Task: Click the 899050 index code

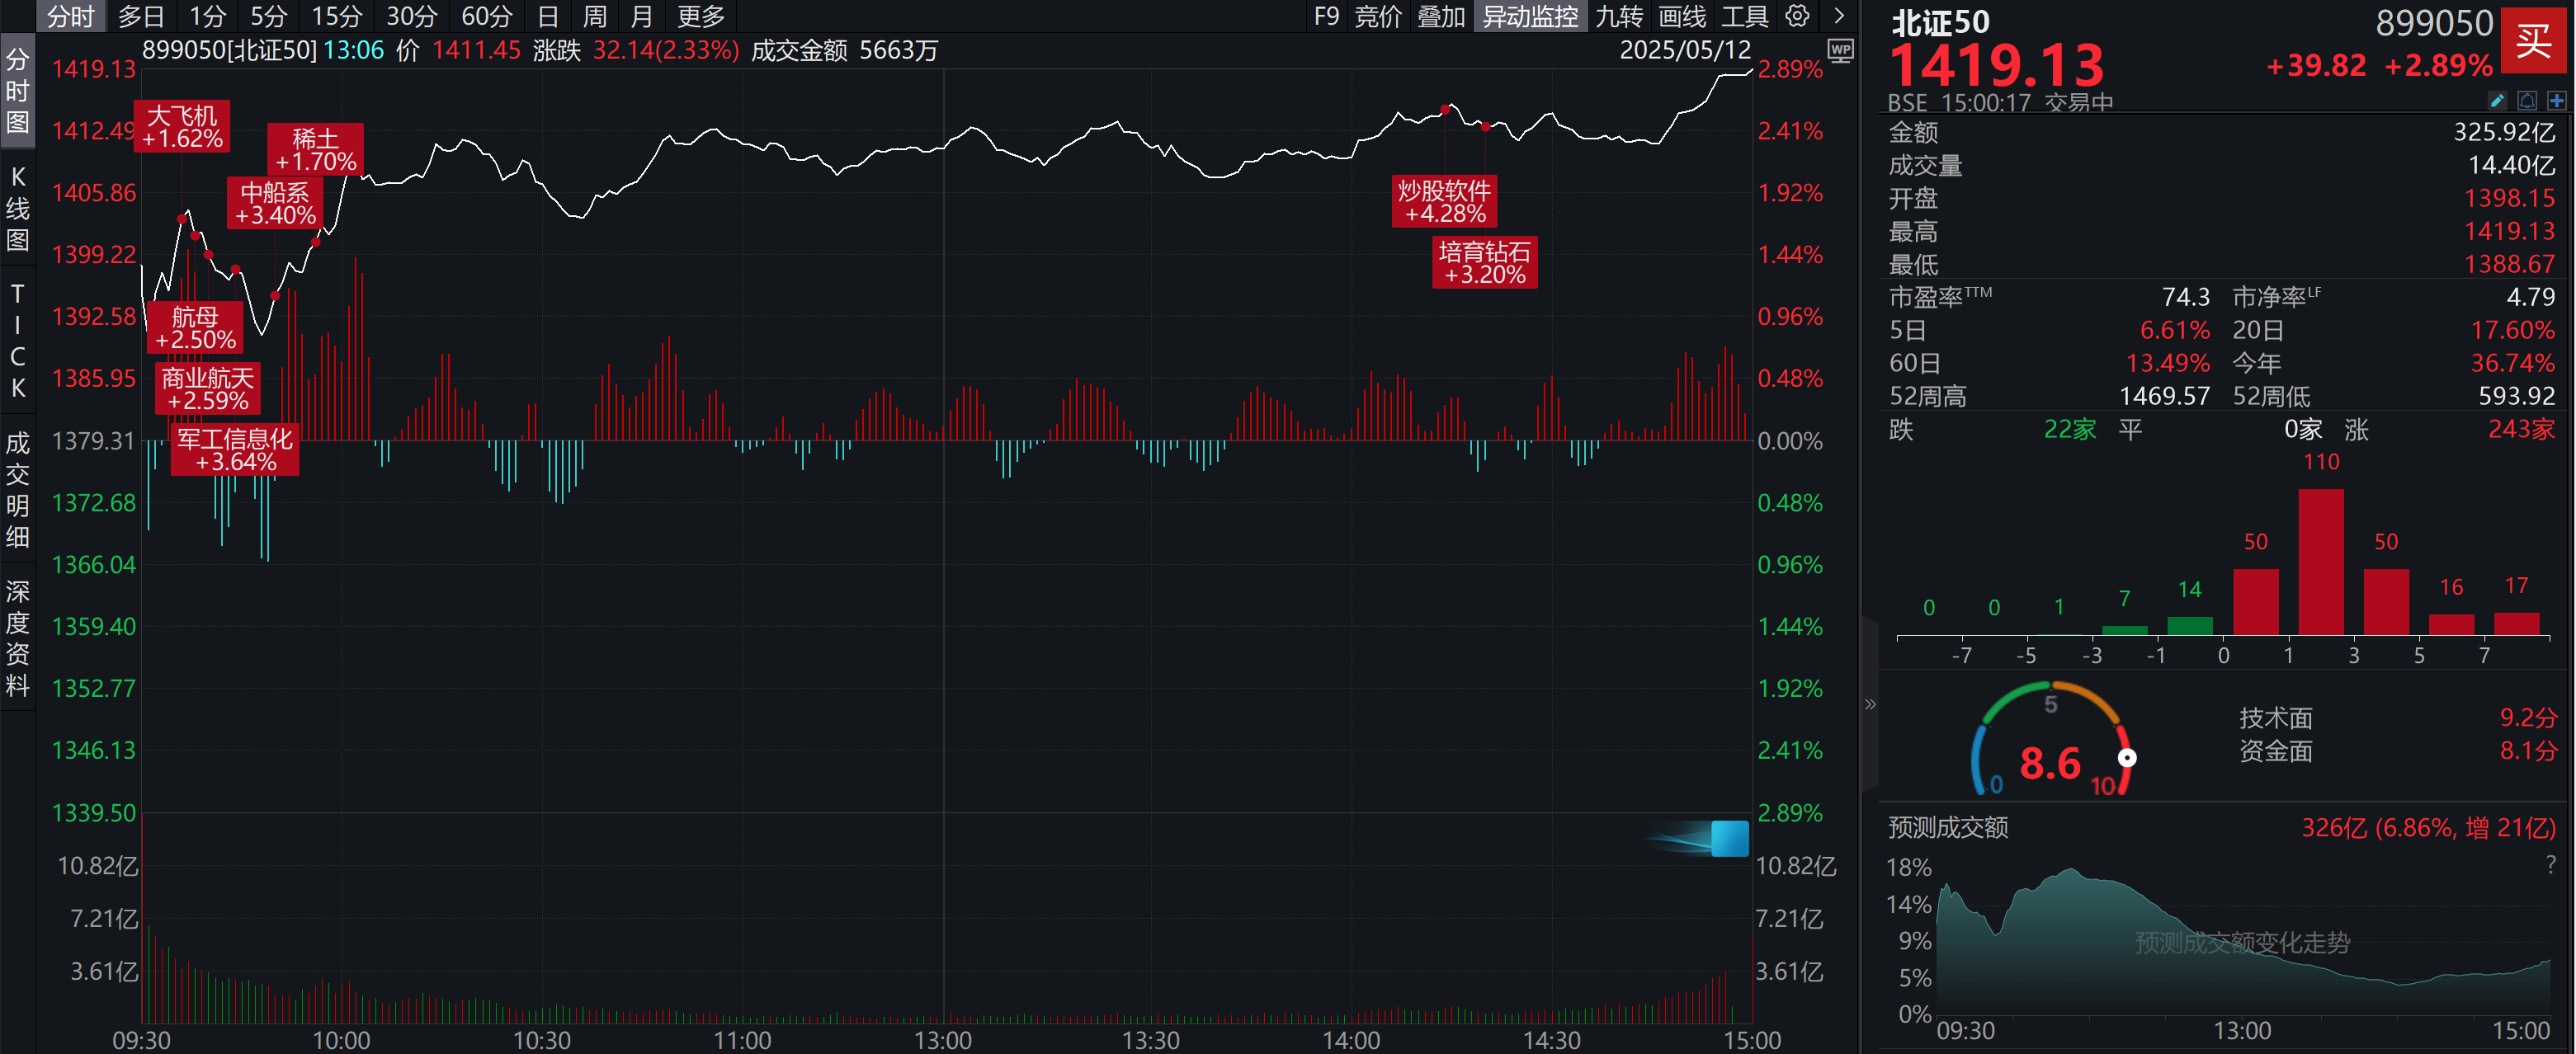Action: [2434, 23]
